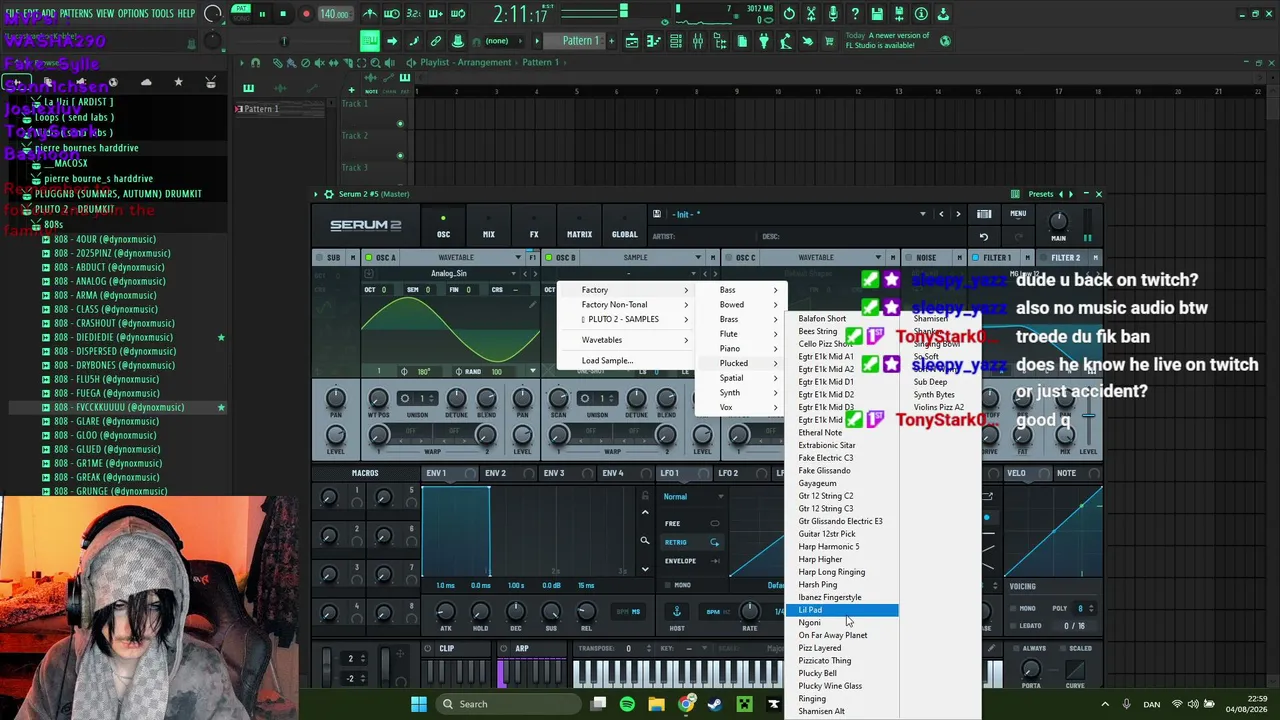The width and height of the screenshot is (1280, 720).
Task: Pause playback in FL Studio transport
Action: (262, 14)
